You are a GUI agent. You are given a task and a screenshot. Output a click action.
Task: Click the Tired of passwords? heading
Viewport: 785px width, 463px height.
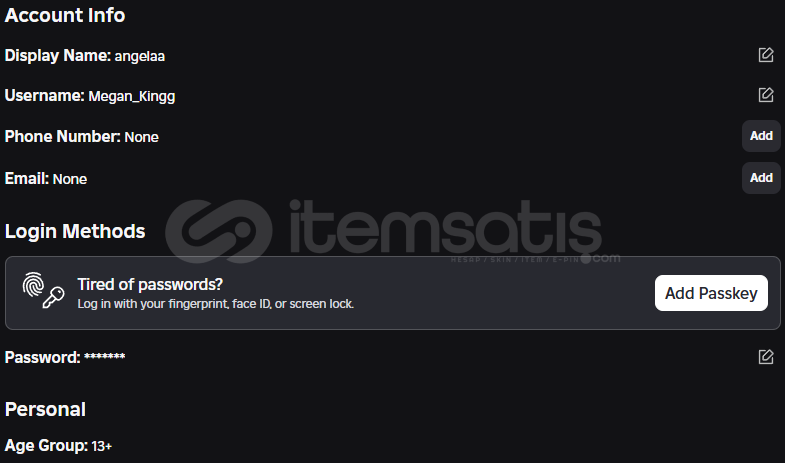click(x=150, y=284)
